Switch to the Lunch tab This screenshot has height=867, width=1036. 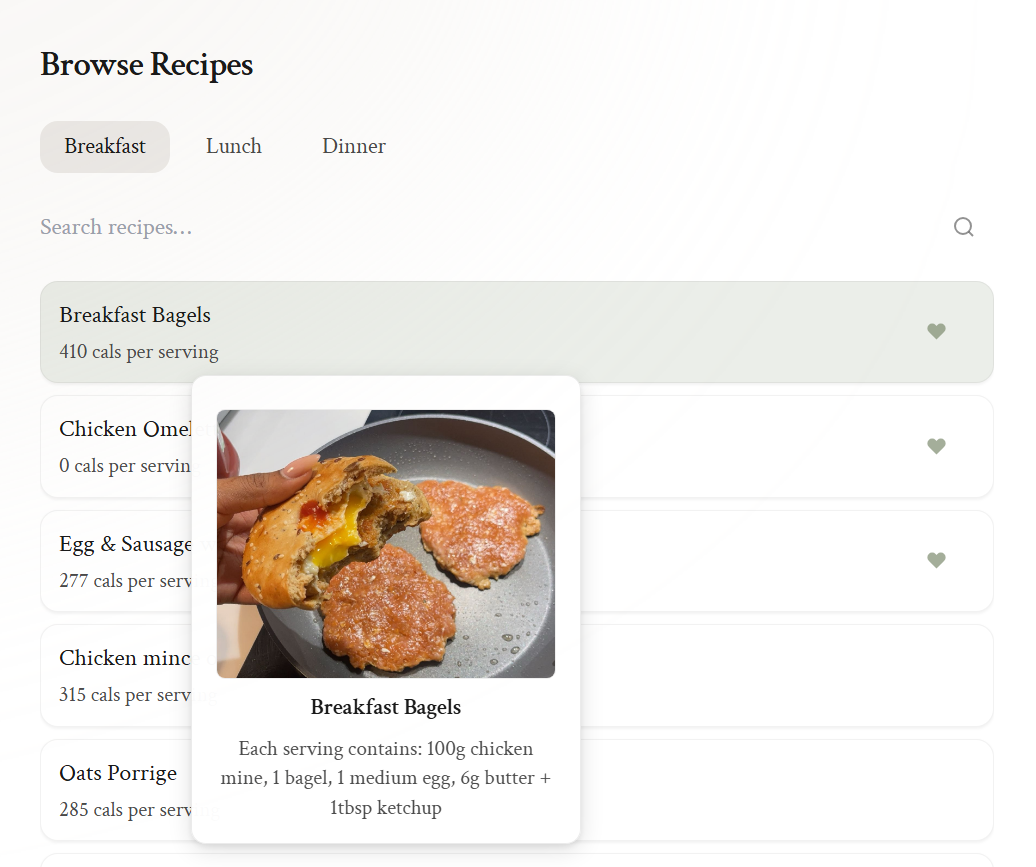[x=234, y=147]
